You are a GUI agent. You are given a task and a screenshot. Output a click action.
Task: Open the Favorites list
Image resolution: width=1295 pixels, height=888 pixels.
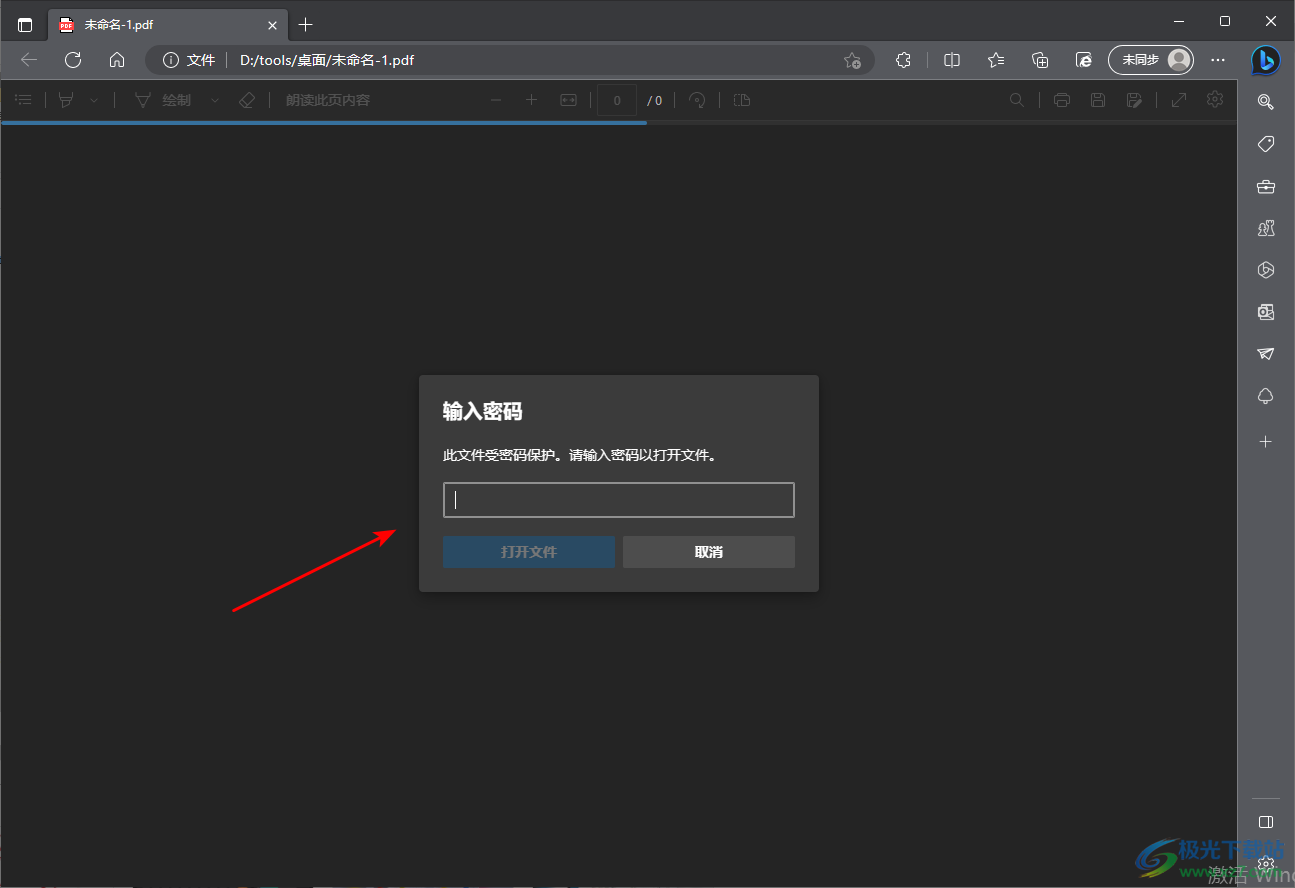click(x=996, y=60)
